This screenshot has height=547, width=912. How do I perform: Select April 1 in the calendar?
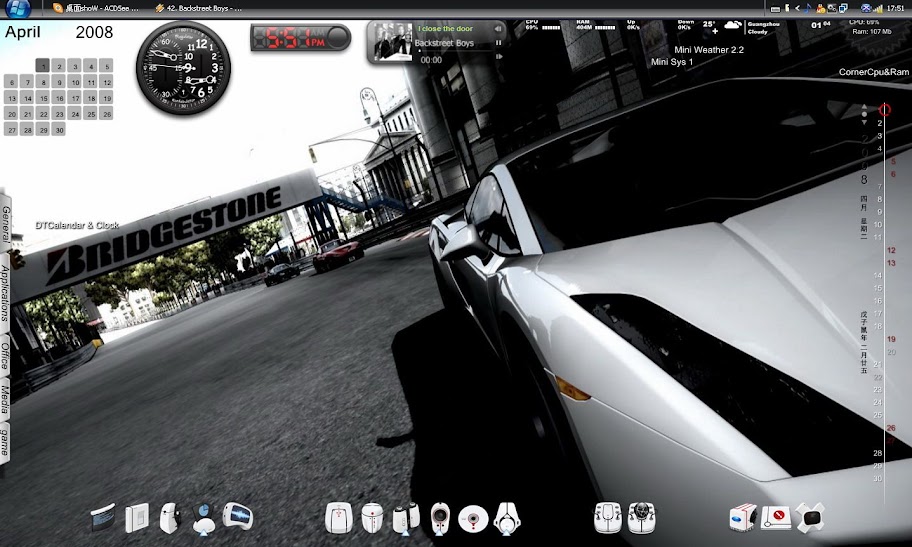(43, 66)
